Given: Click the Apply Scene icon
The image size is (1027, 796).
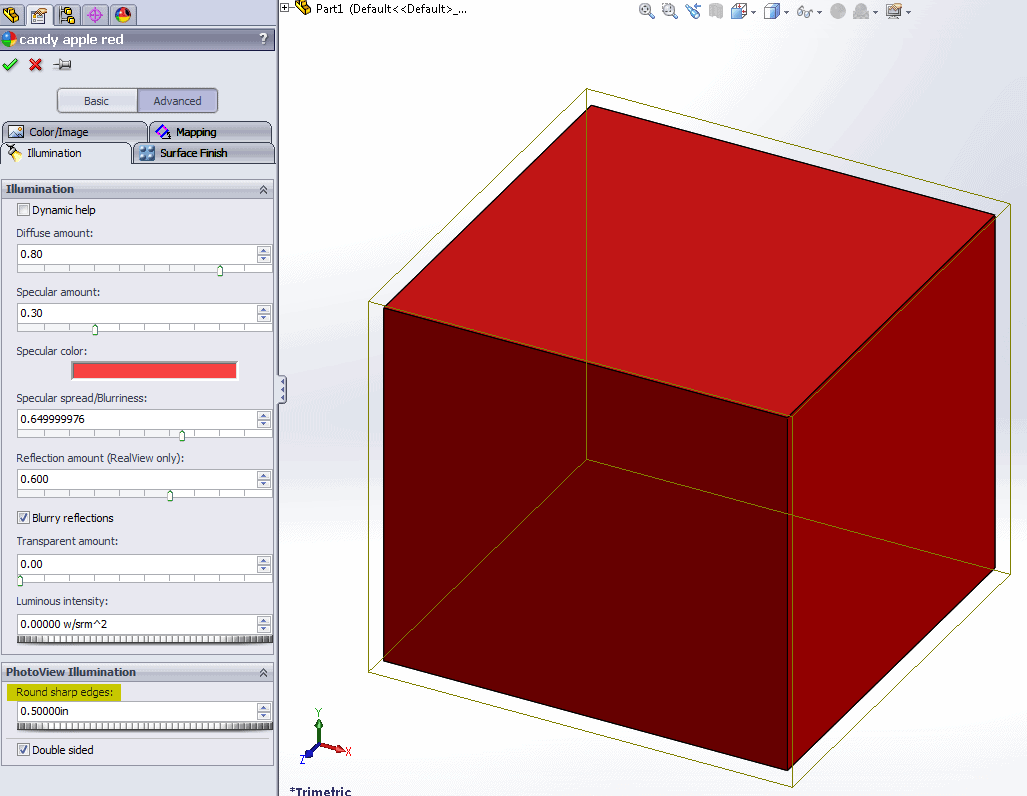Looking at the screenshot, I should (x=861, y=11).
